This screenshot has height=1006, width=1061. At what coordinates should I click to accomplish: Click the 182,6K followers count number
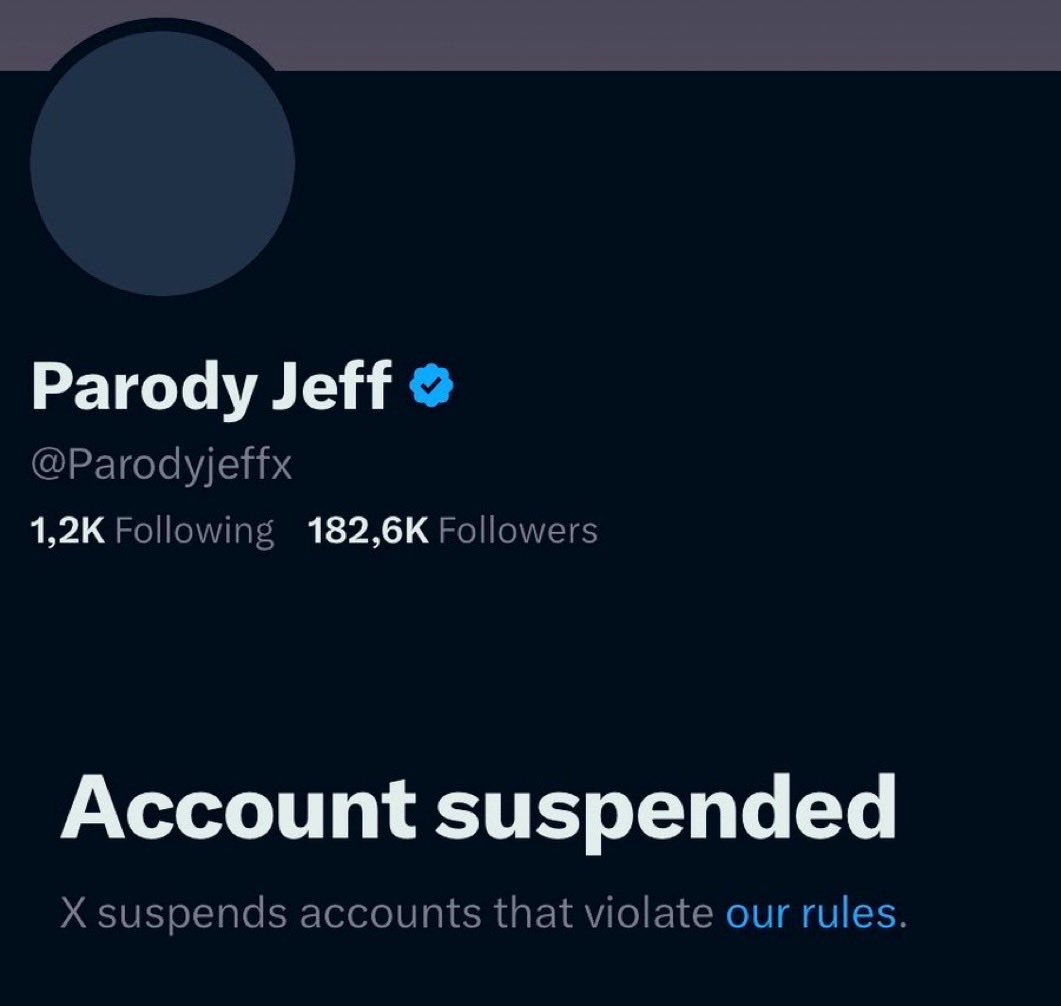click(368, 530)
